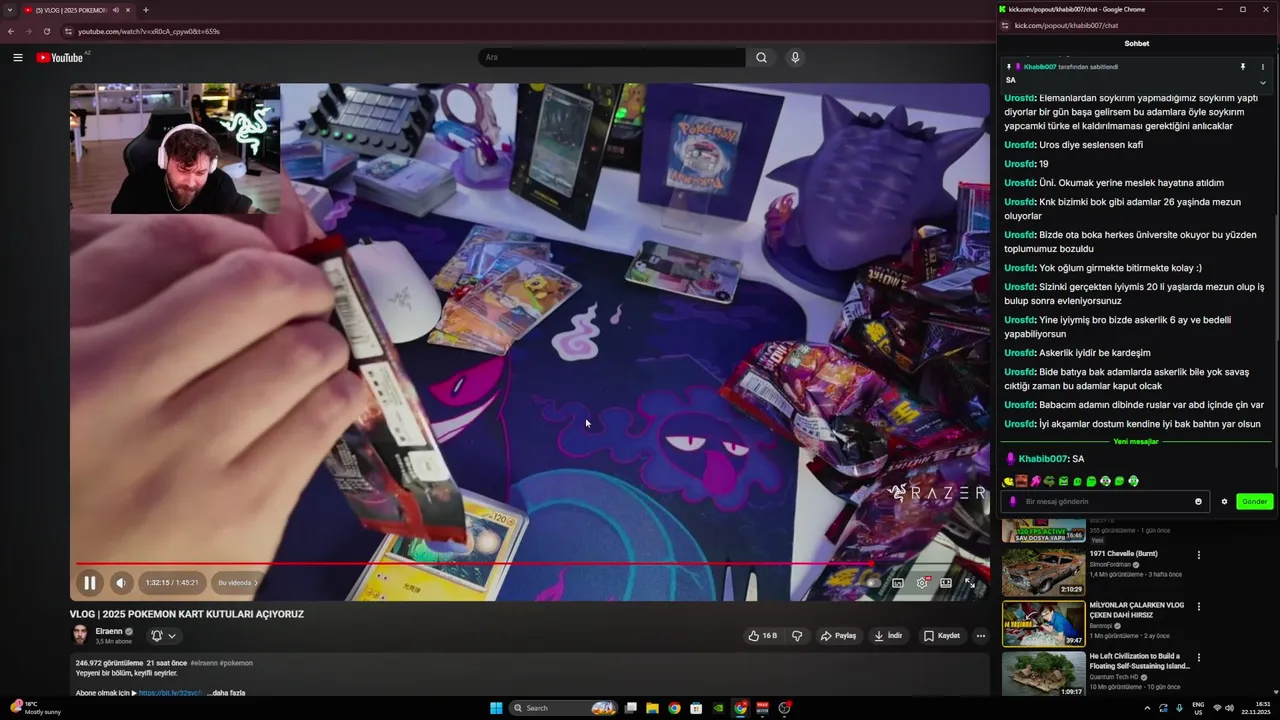Viewport: 1280px width, 720px height.
Task: Unpin the pinned message with pin icon
Action: point(1243,67)
